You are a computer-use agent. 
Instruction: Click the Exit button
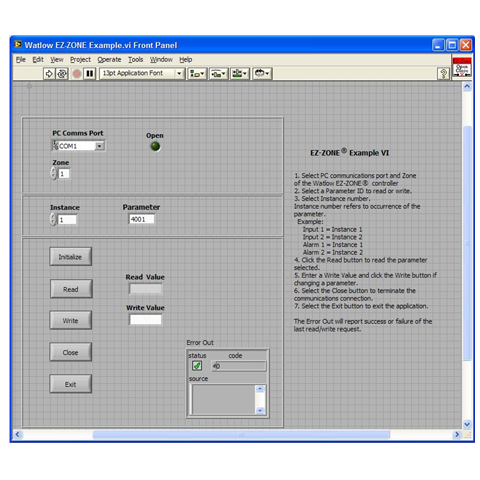point(71,384)
